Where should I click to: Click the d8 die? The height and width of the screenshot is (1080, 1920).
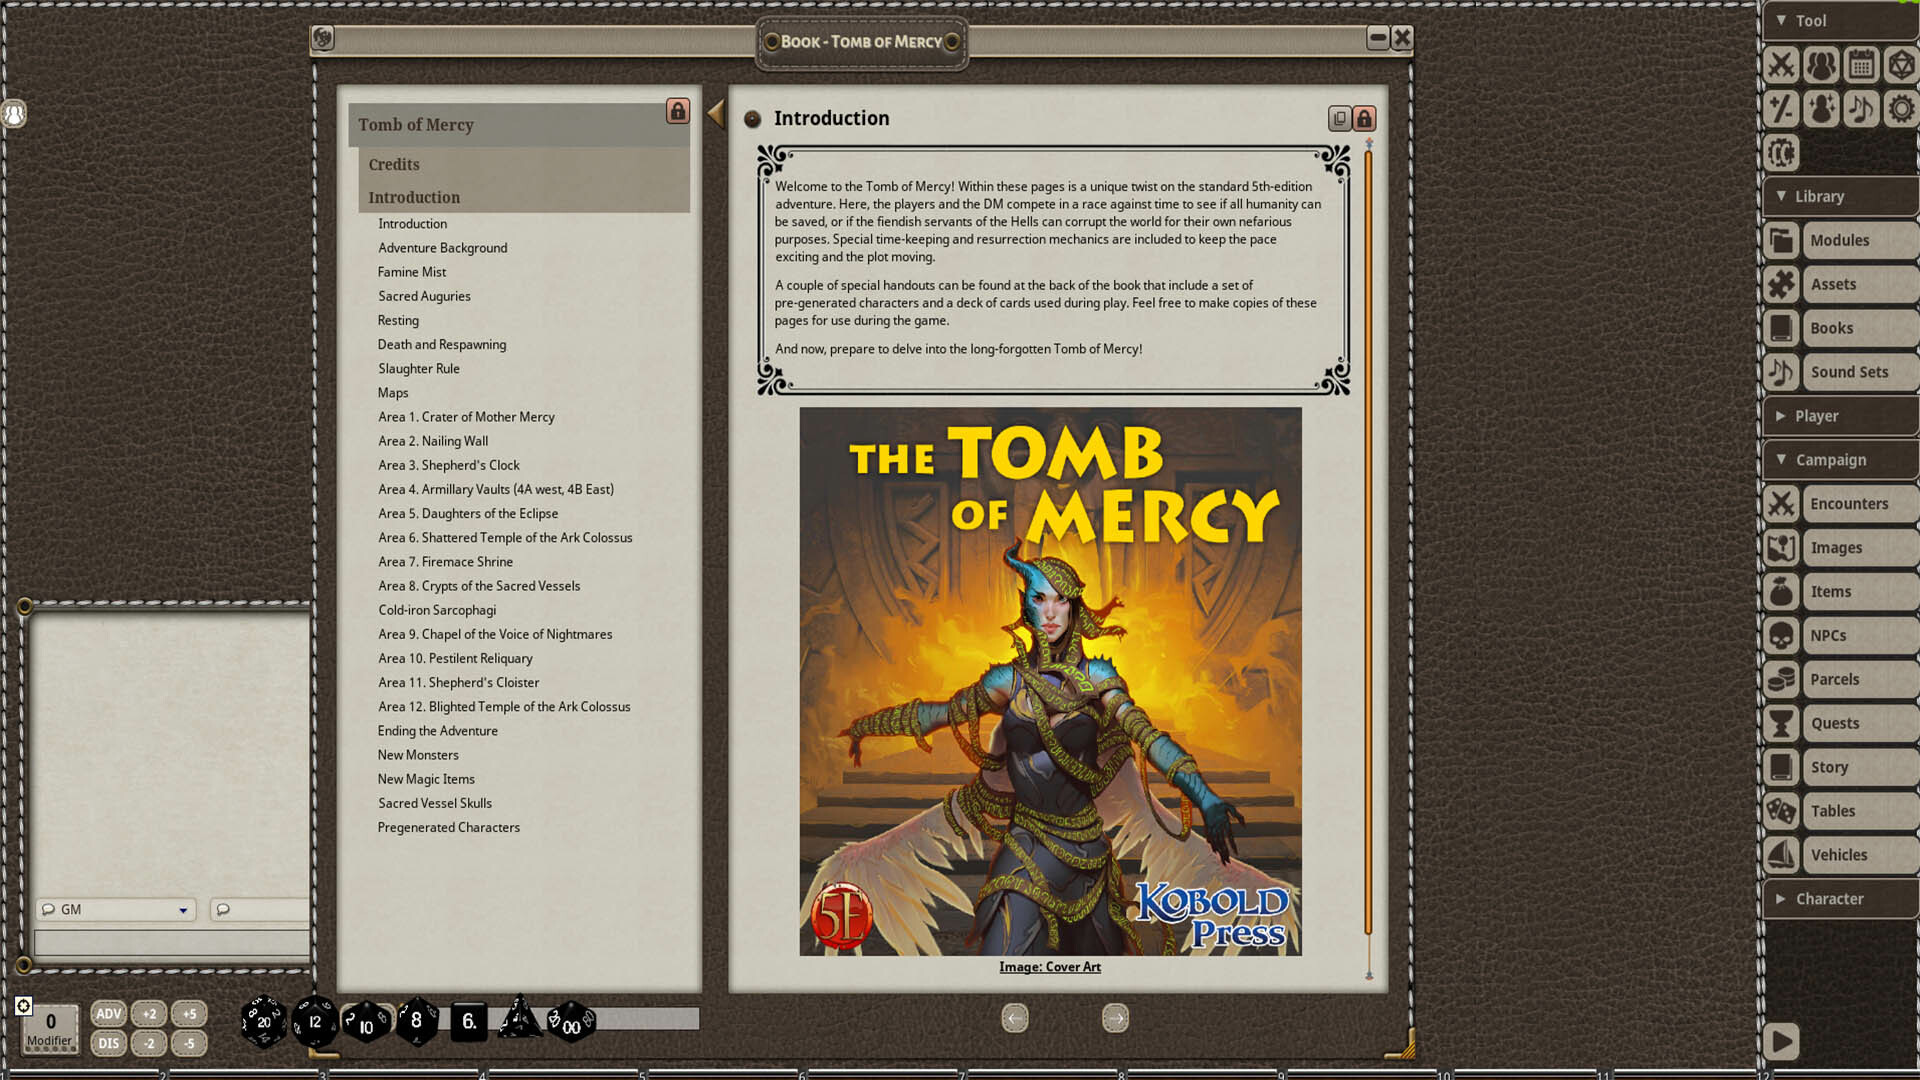[416, 1021]
